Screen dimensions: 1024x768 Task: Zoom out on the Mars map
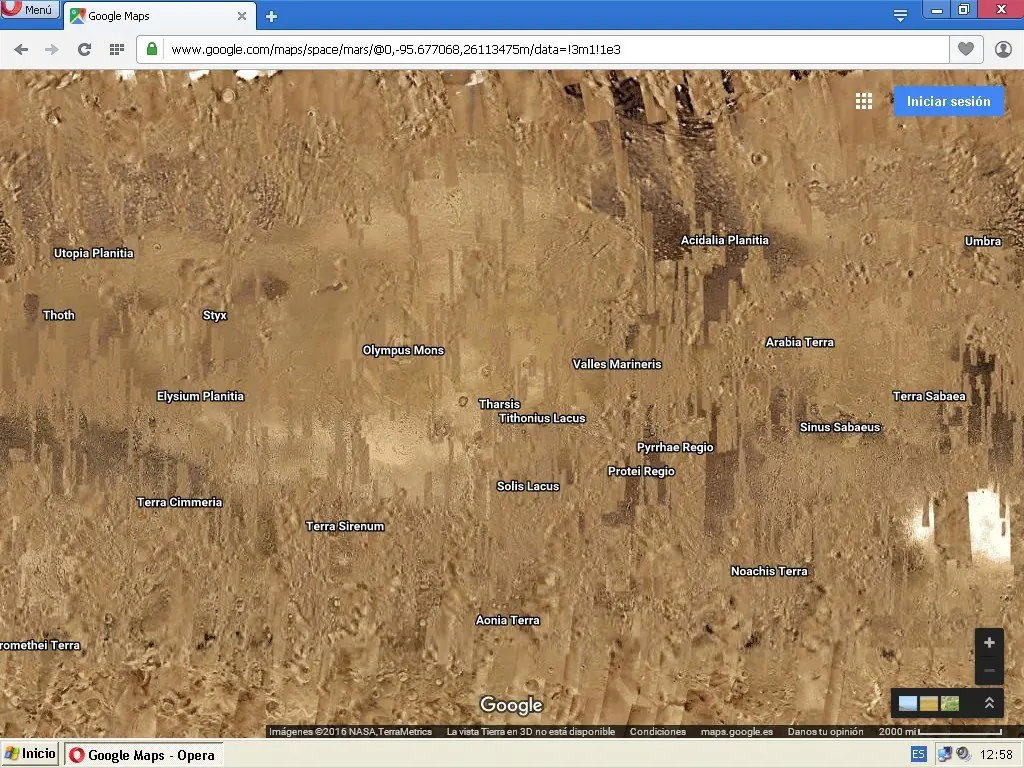[989, 671]
